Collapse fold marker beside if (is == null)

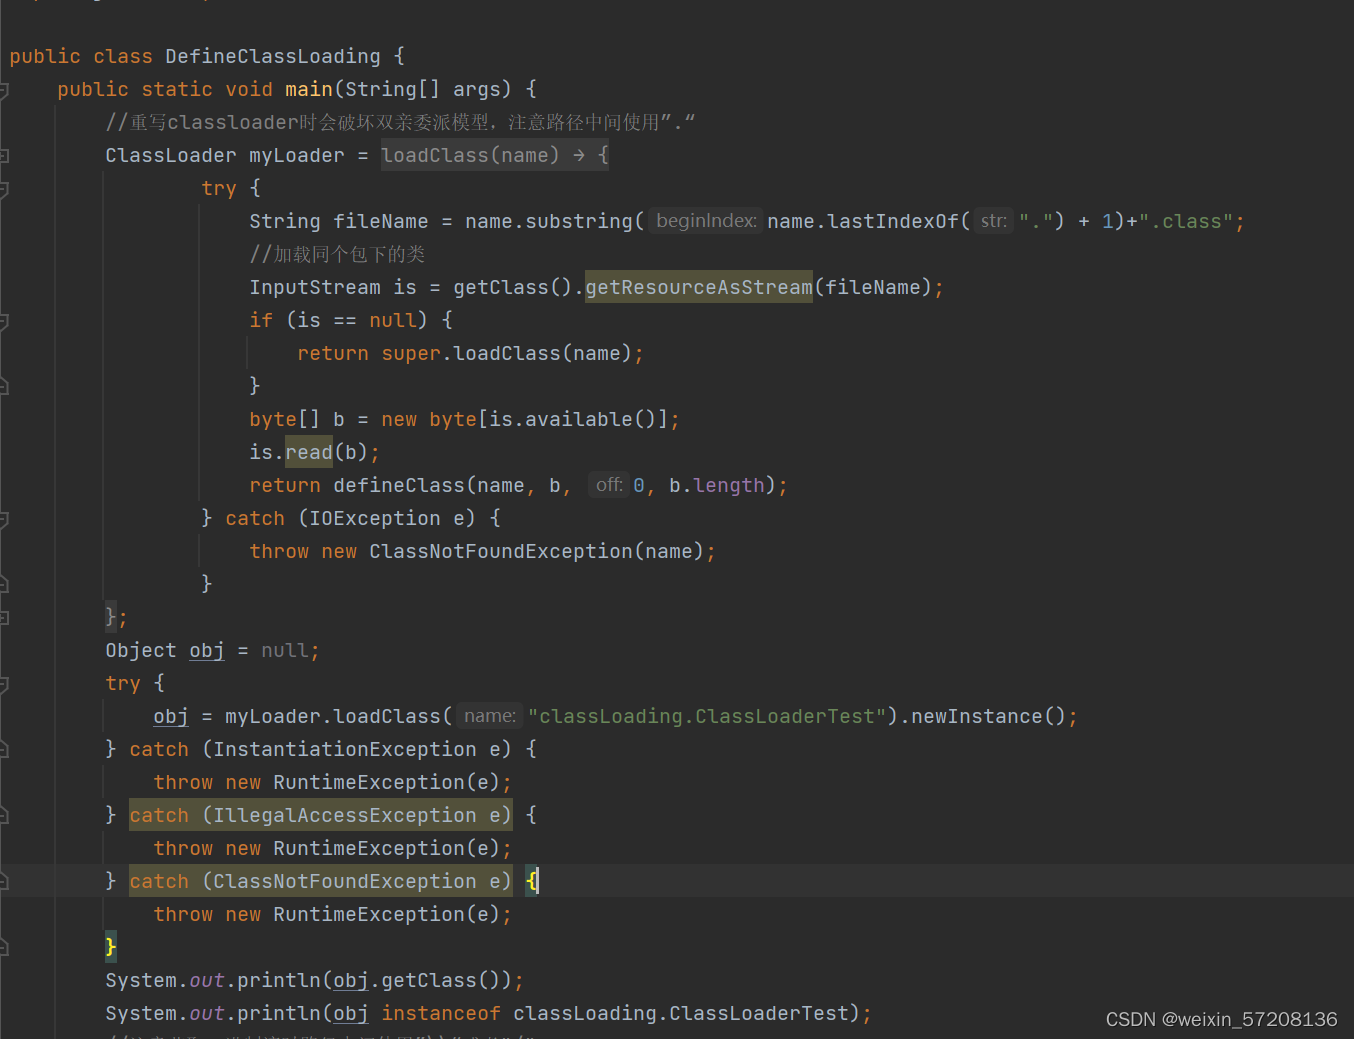[4, 321]
